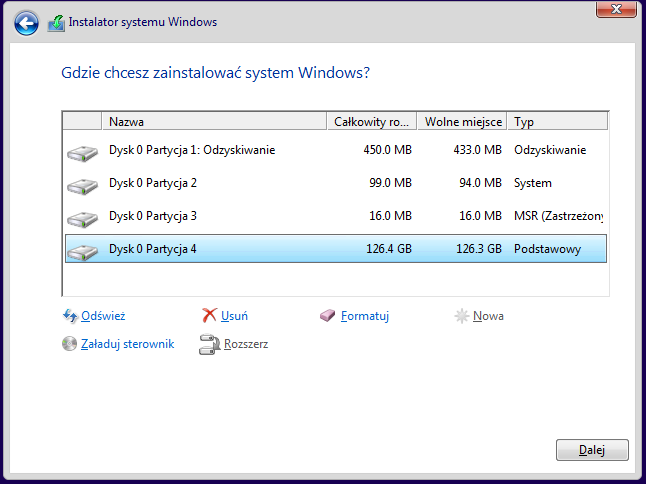Click the 126.3 GB free space cell
646x484 pixels.
(479, 249)
